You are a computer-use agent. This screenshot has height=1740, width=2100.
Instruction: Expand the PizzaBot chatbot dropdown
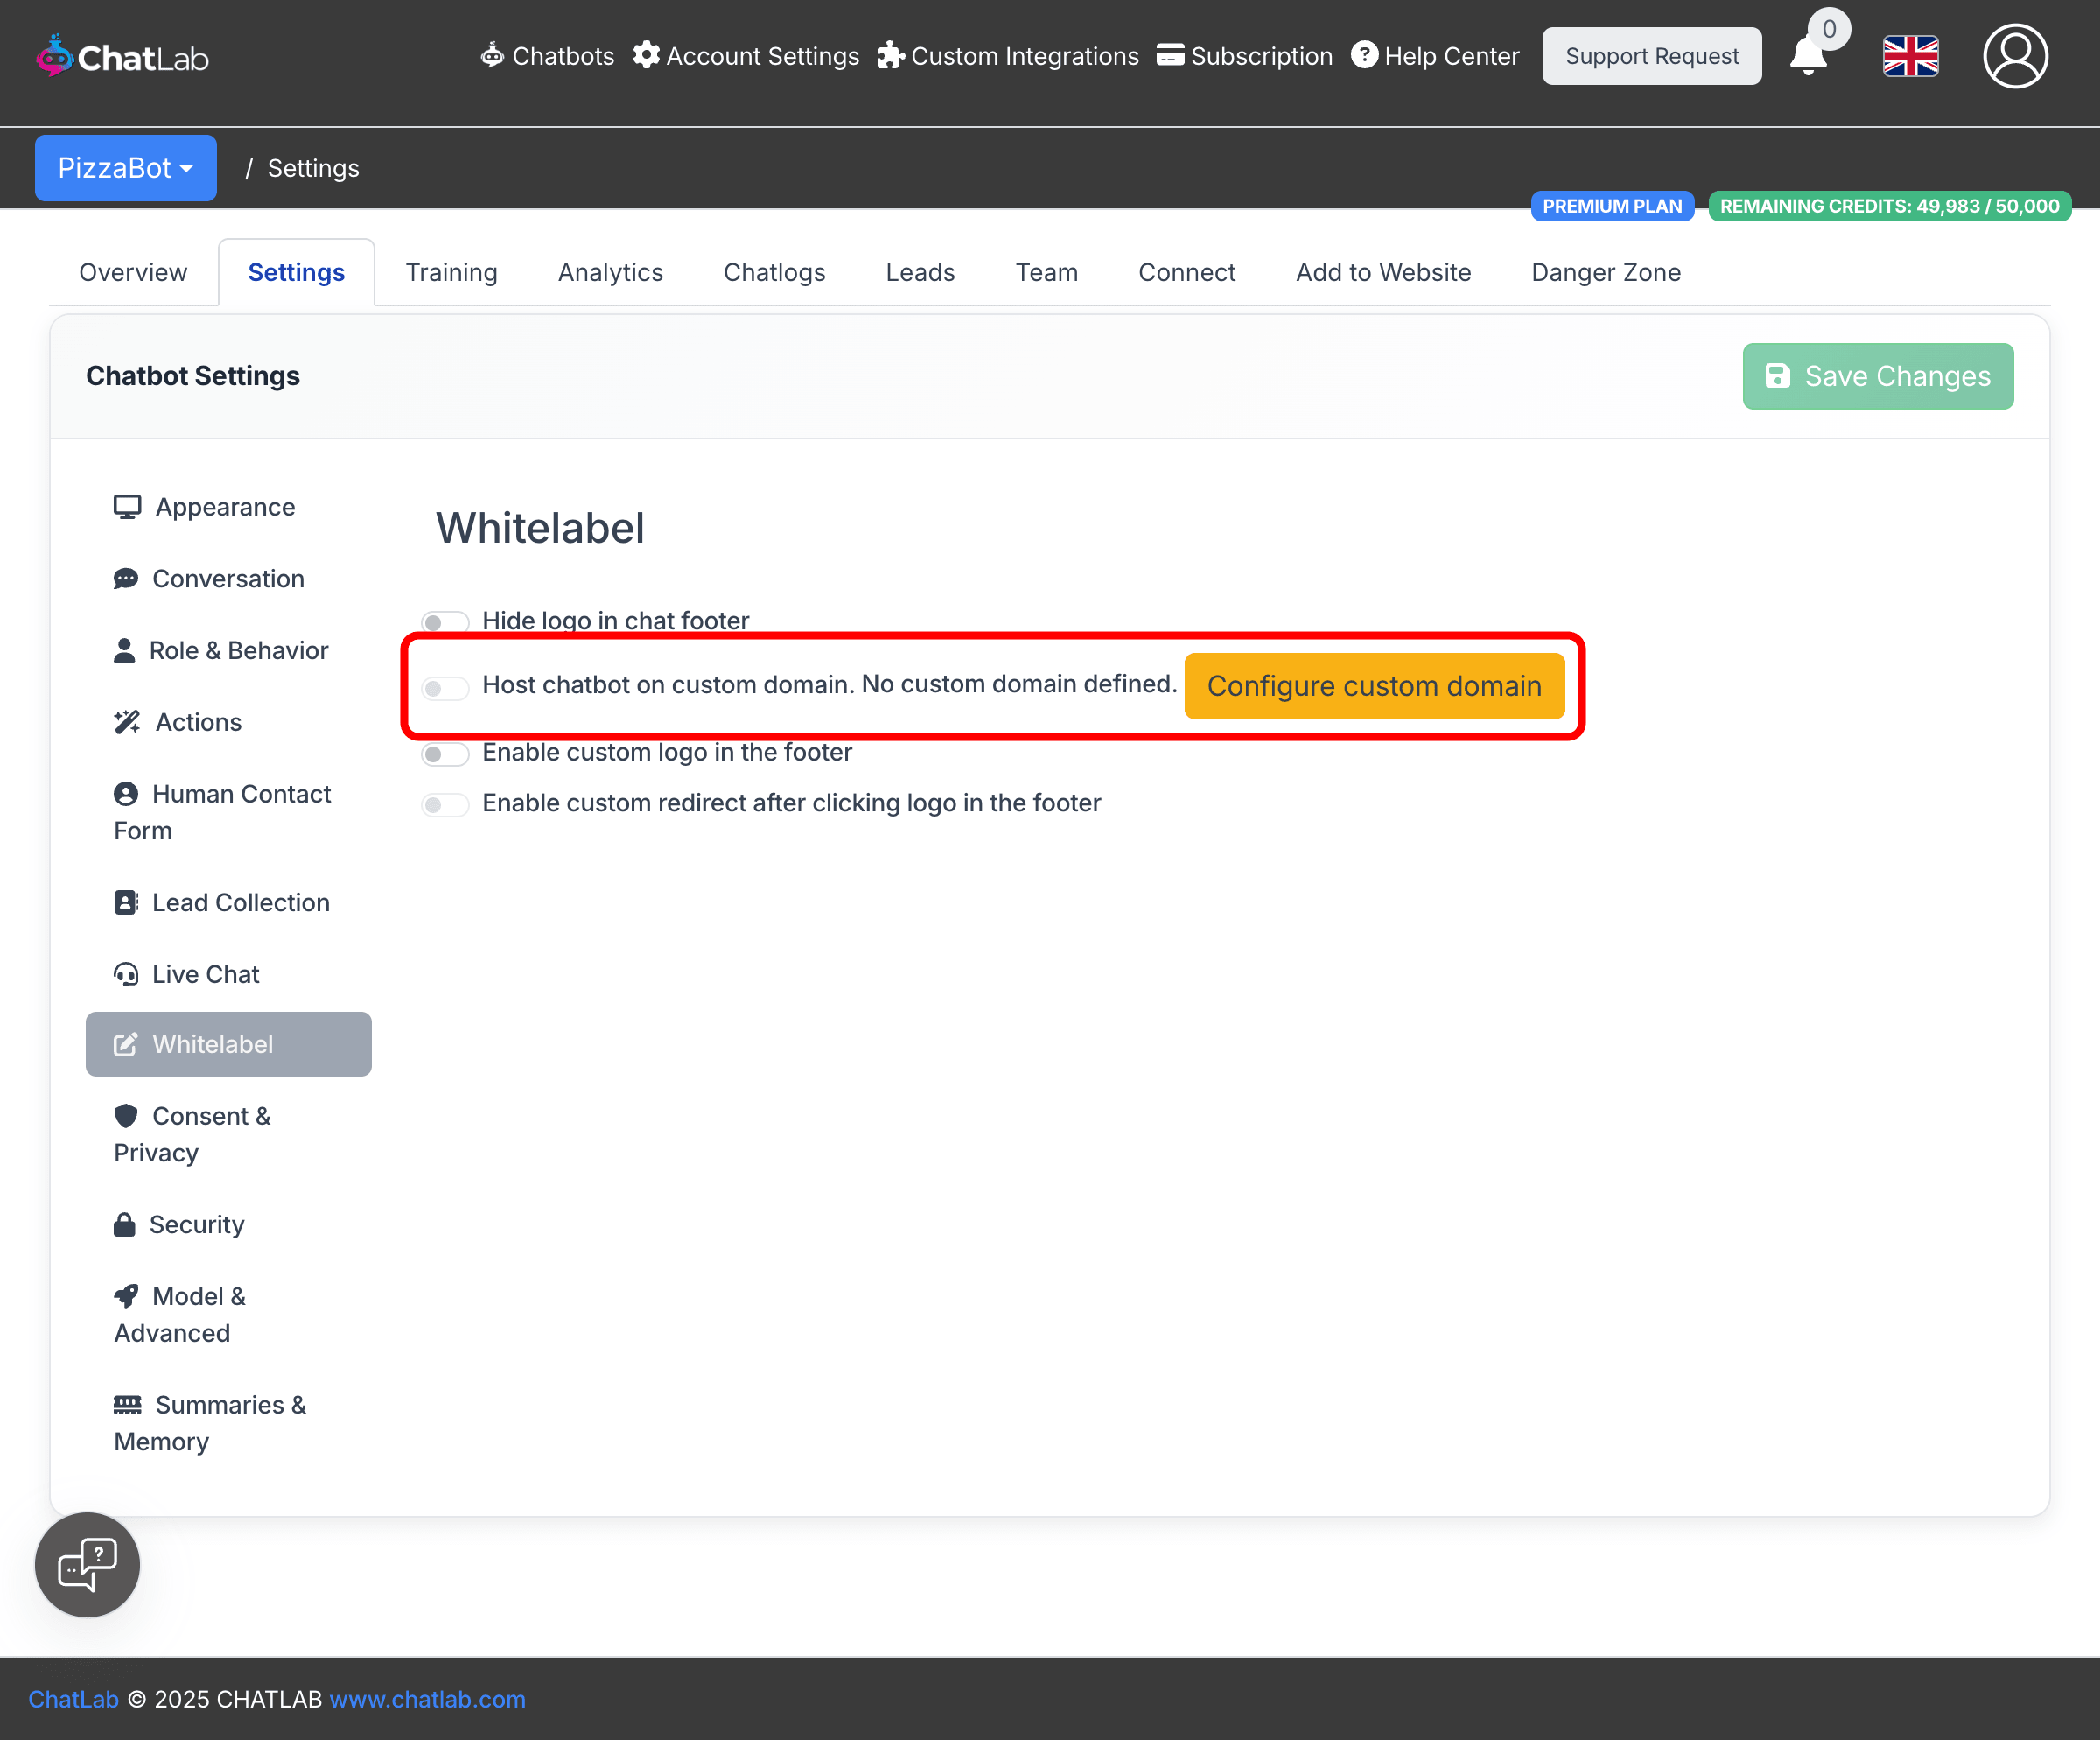[125, 168]
